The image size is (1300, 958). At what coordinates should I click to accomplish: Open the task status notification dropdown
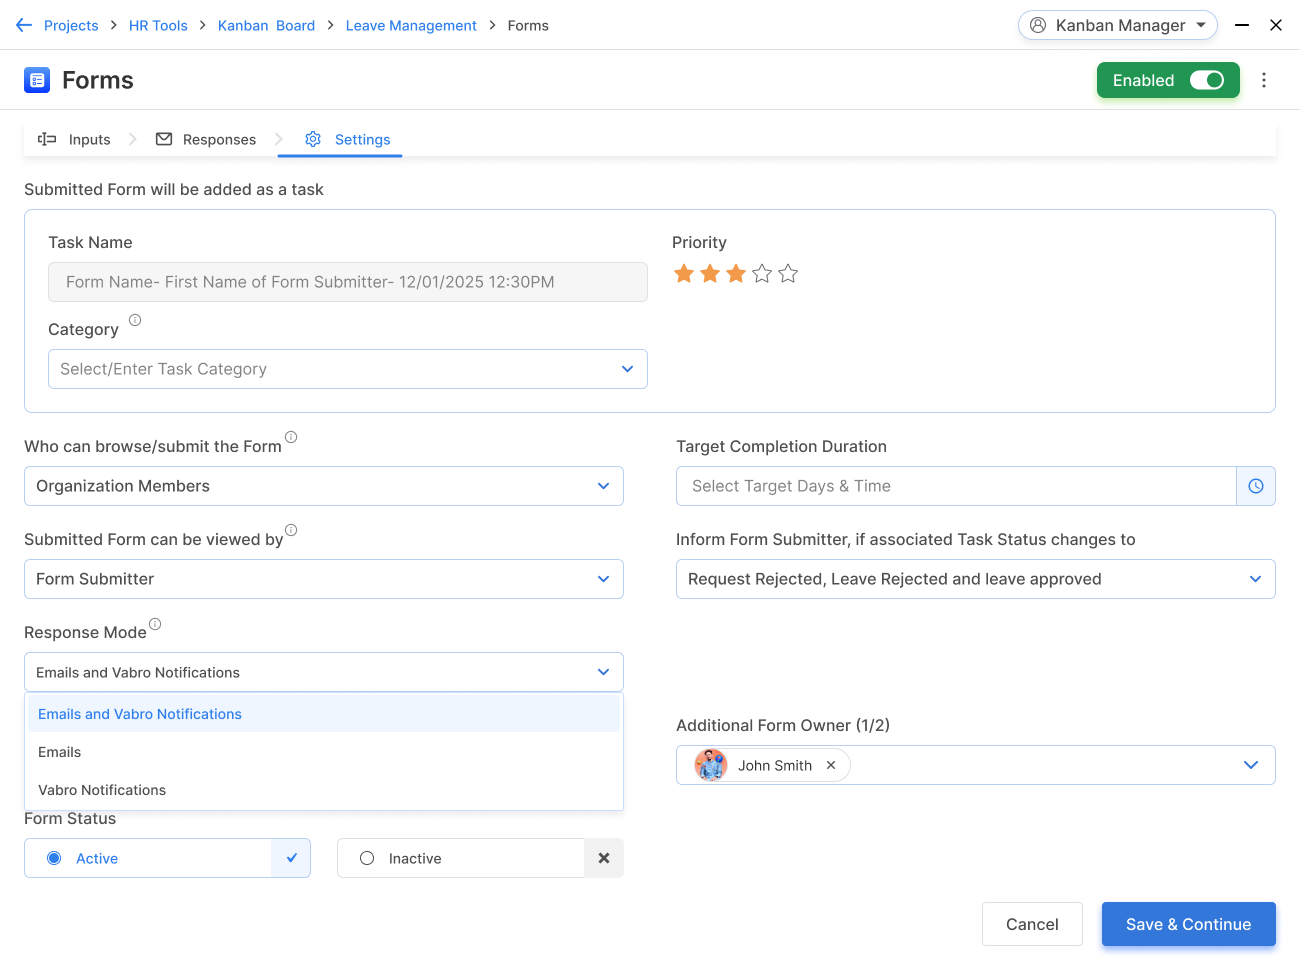[x=976, y=579]
